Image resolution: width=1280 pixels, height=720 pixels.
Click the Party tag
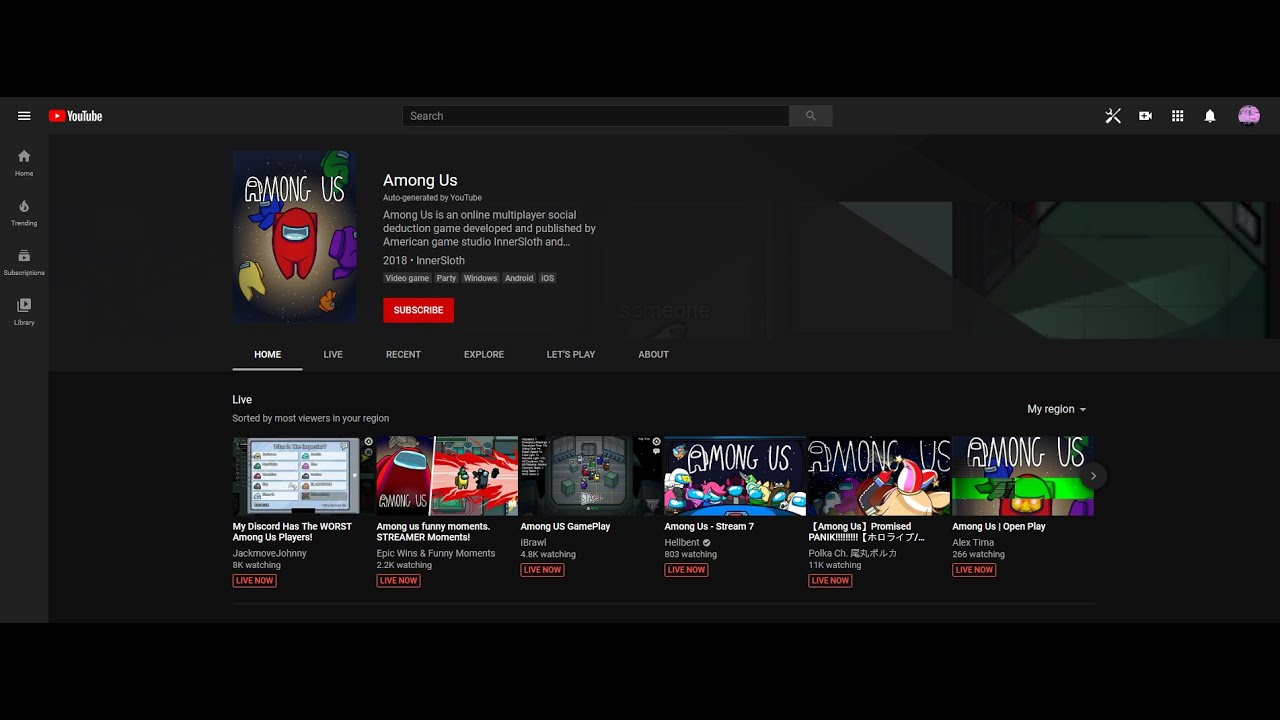click(446, 278)
